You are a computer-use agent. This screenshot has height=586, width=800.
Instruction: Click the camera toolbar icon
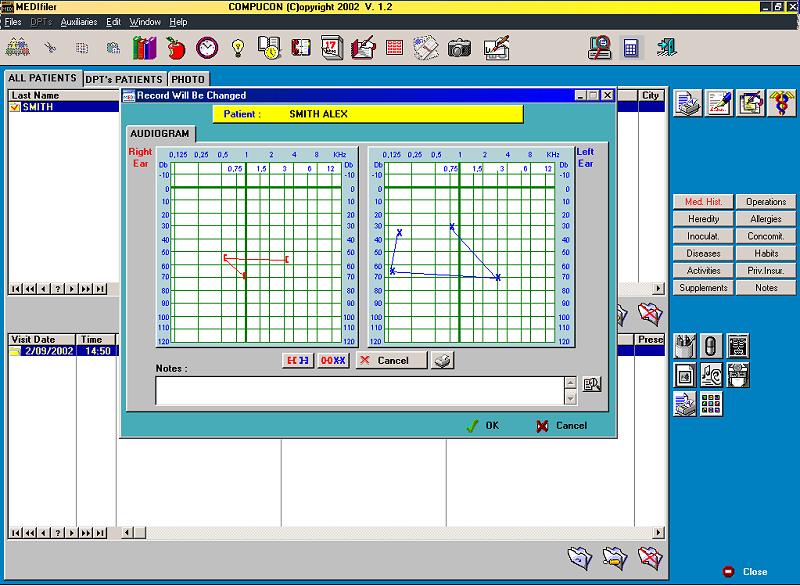459,48
